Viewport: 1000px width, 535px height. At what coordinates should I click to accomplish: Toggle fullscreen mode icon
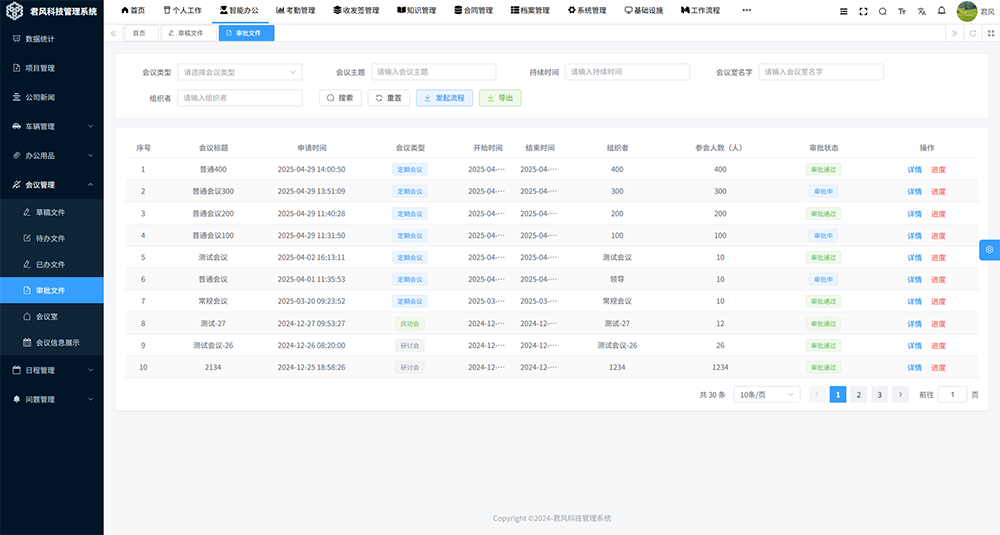point(863,11)
